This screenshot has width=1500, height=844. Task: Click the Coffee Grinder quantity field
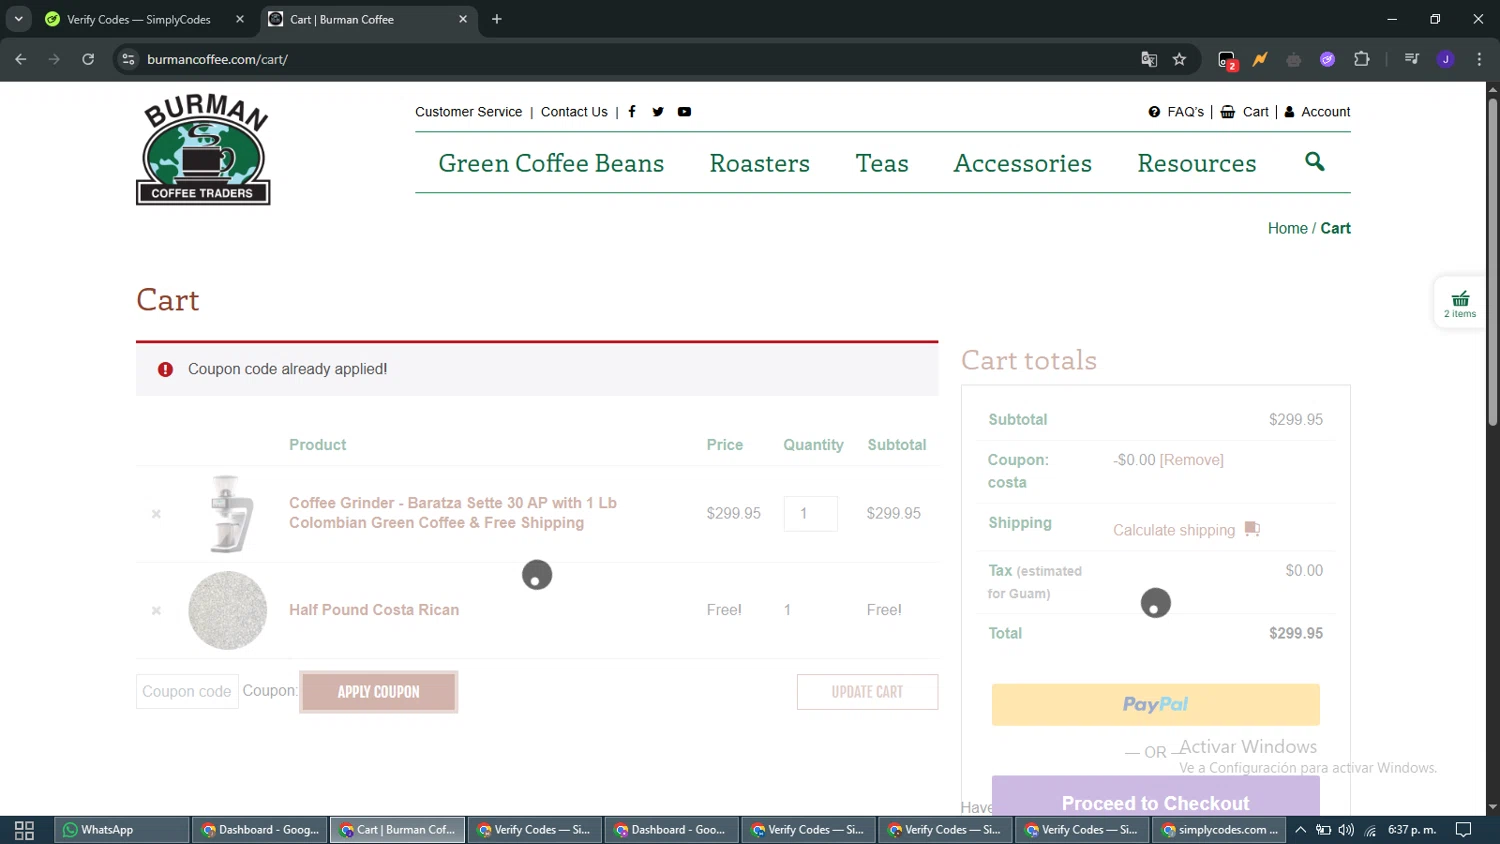click(810, 514)
